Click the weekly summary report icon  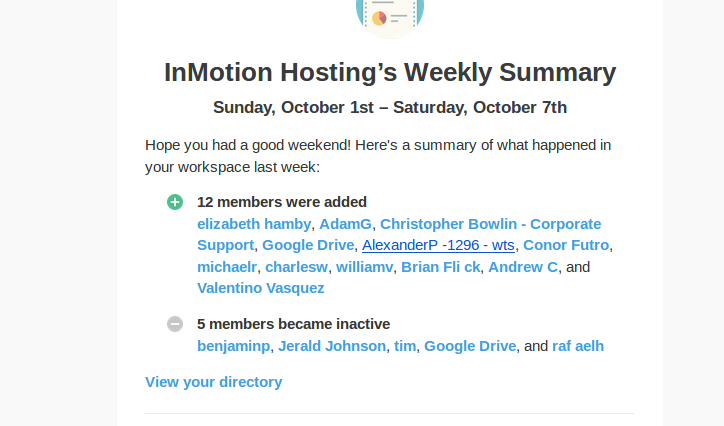(389, 15)
